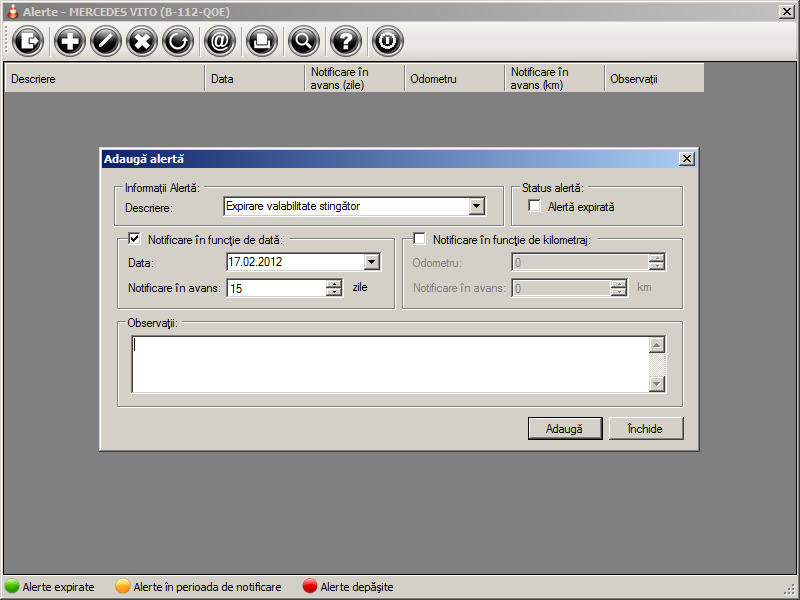
Task: Click Notificare în avans (zile) column header
Action: coord(354,79)
